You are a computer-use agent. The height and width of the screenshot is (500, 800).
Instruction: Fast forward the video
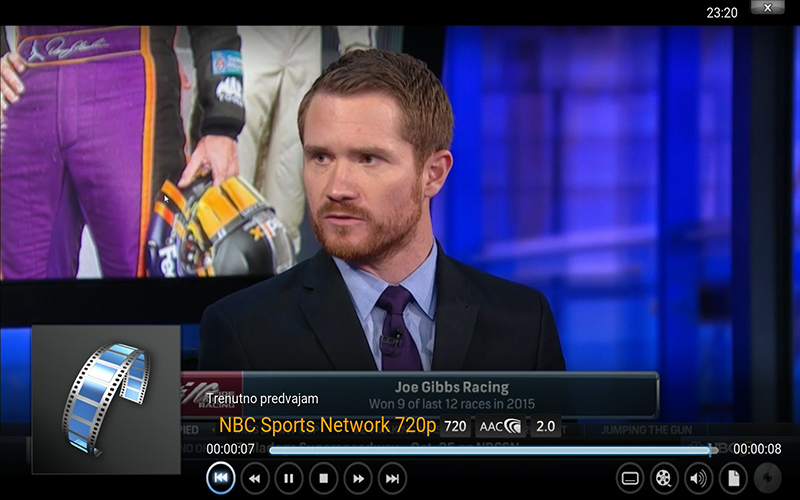[358, 478]
